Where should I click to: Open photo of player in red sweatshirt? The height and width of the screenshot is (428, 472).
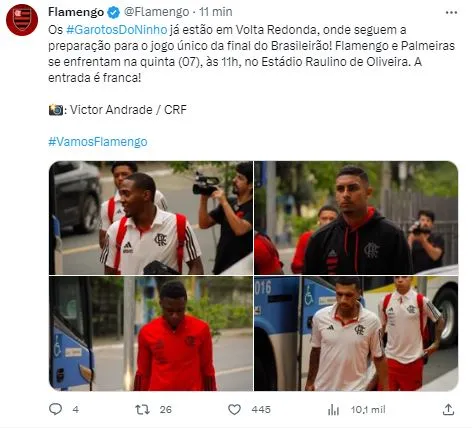click(x=151, y=333)
